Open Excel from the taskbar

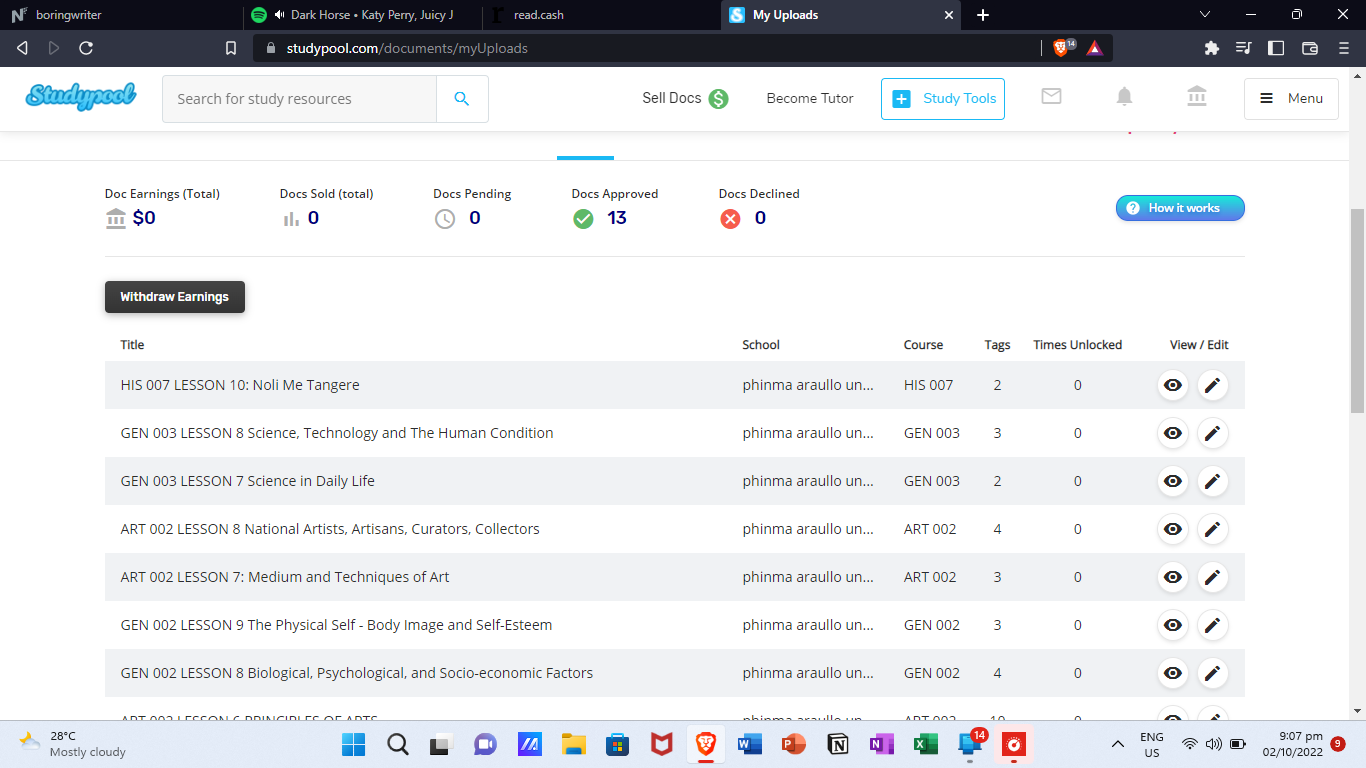[x=925, y=745]
